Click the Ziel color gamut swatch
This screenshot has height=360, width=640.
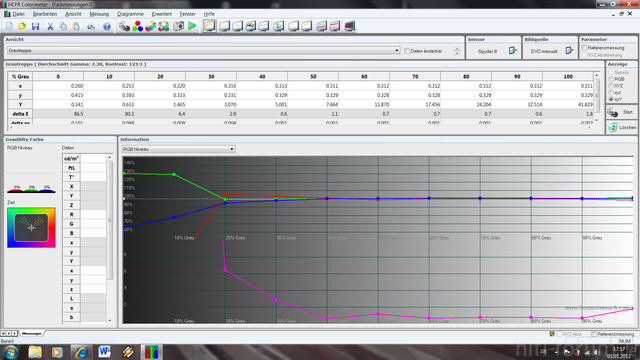click(x=31, y=228)
